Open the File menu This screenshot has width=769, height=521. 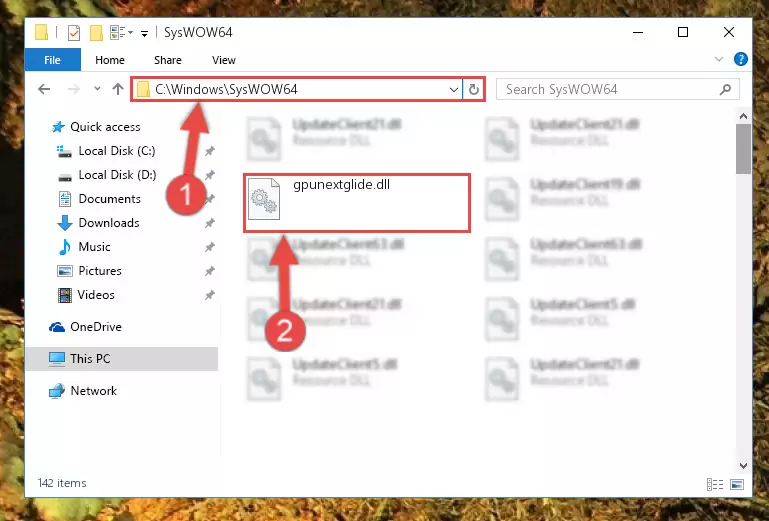click(x=52, y=60)
